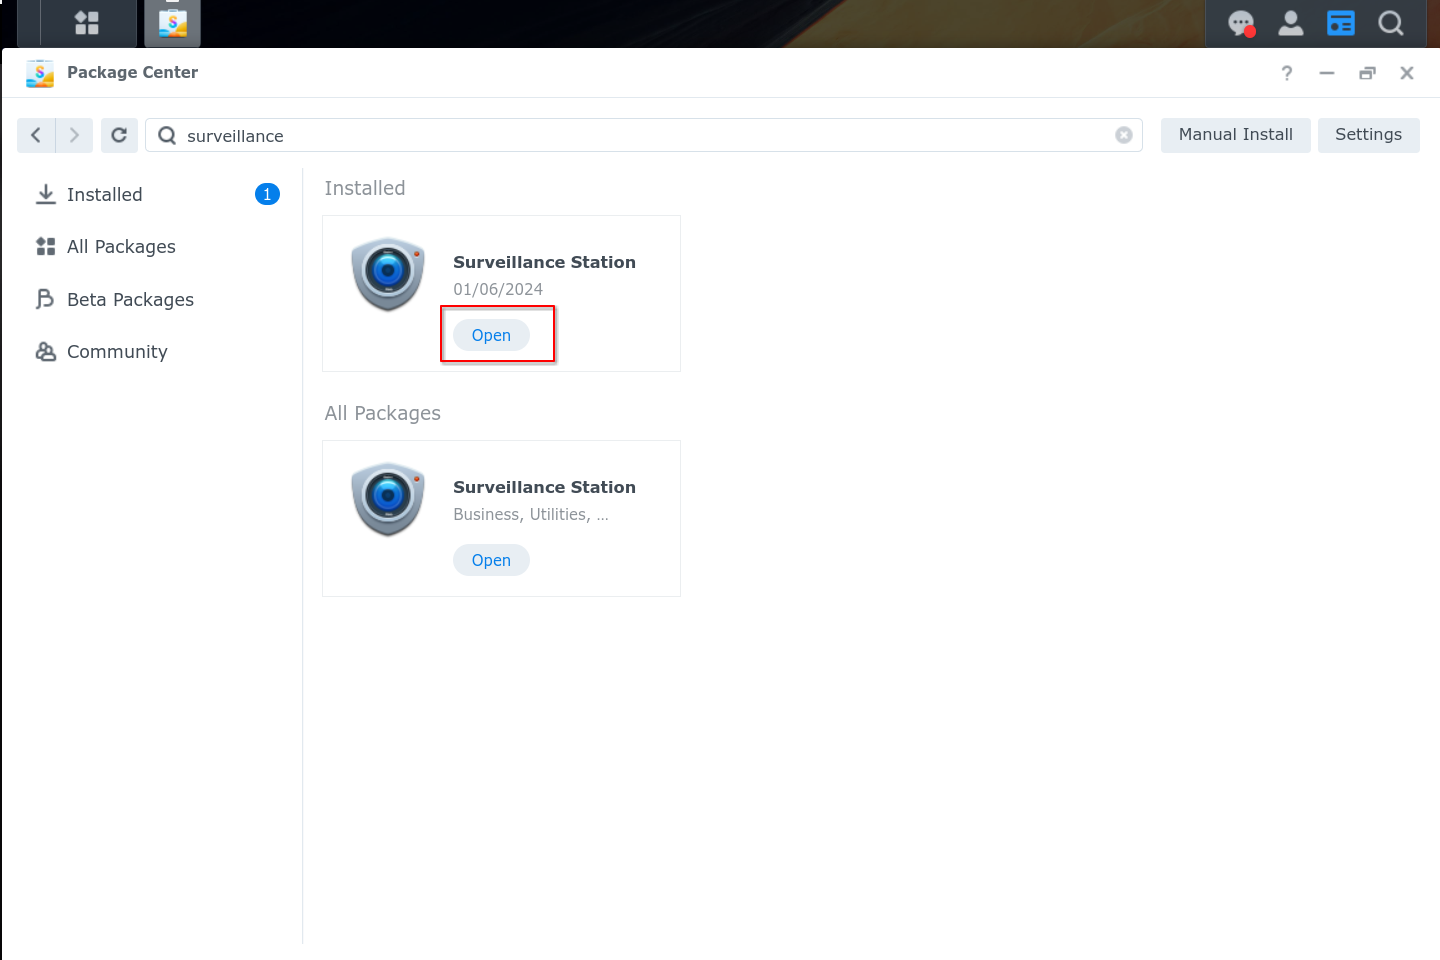The image size is (1440, 960).
Task: Click the back navigation arrow
Action: point(36,135)
